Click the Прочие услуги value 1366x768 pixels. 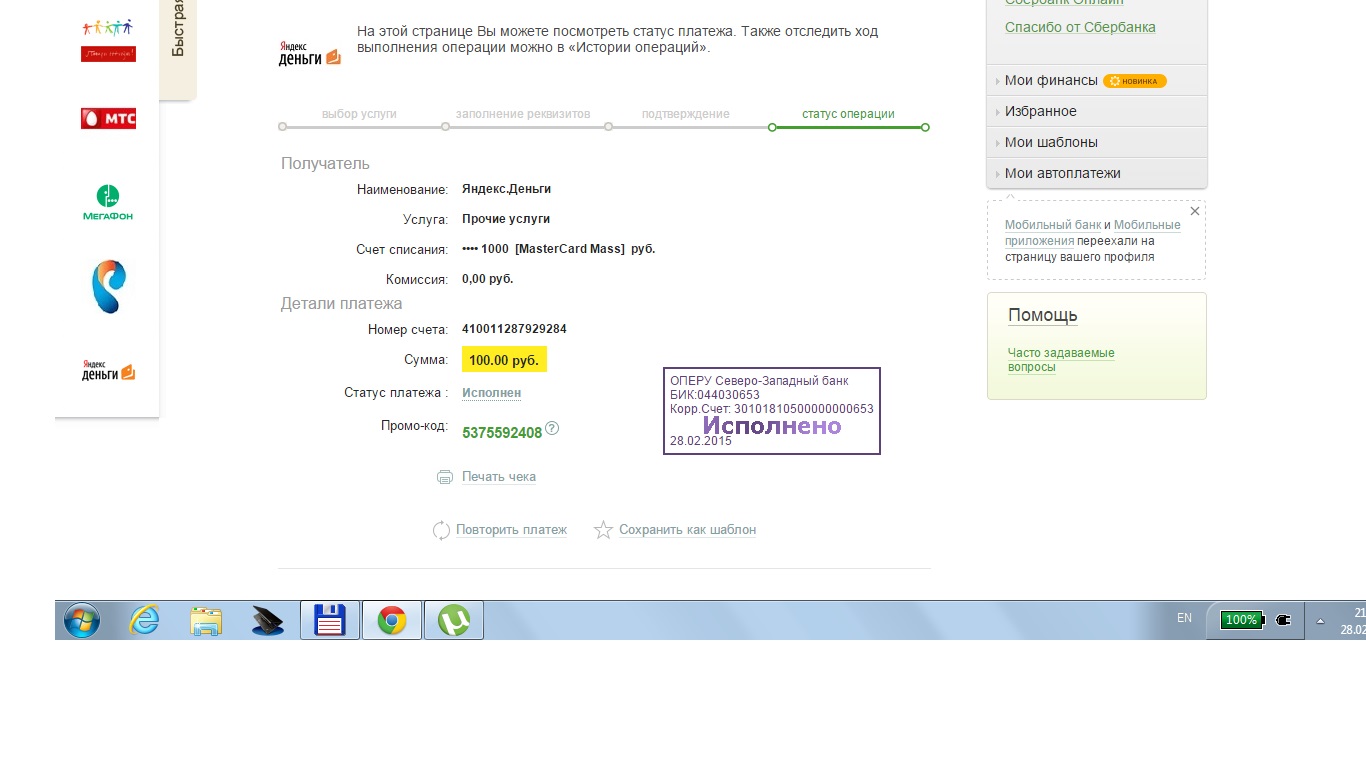click(506, 219)
